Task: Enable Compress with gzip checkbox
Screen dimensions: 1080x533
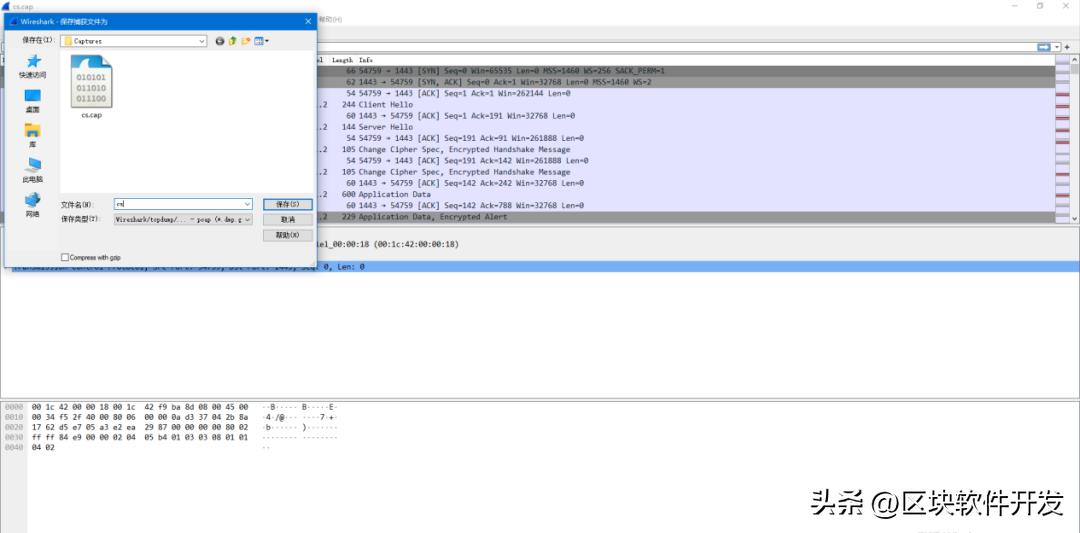Action: click(65, 258)
